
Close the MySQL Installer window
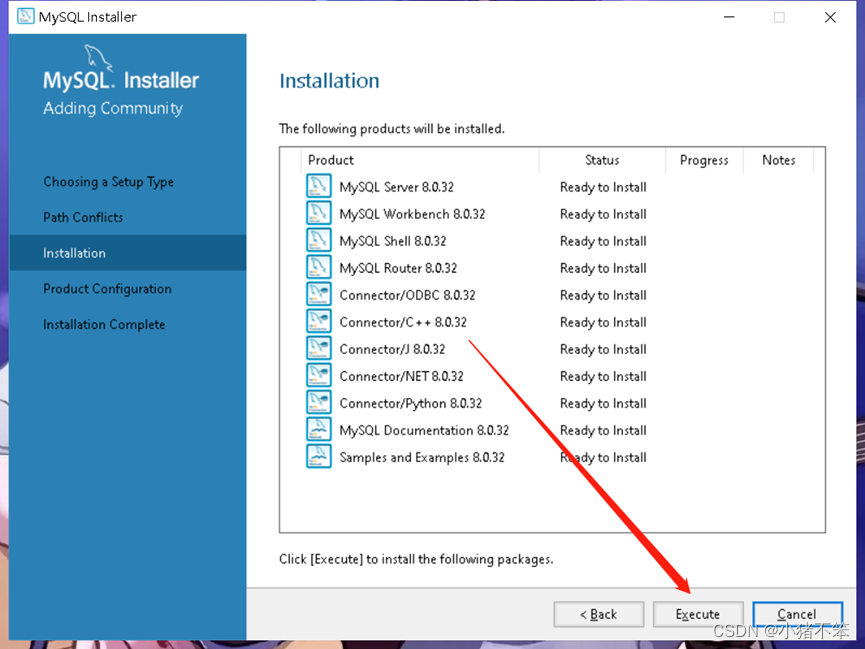point(830,17)
